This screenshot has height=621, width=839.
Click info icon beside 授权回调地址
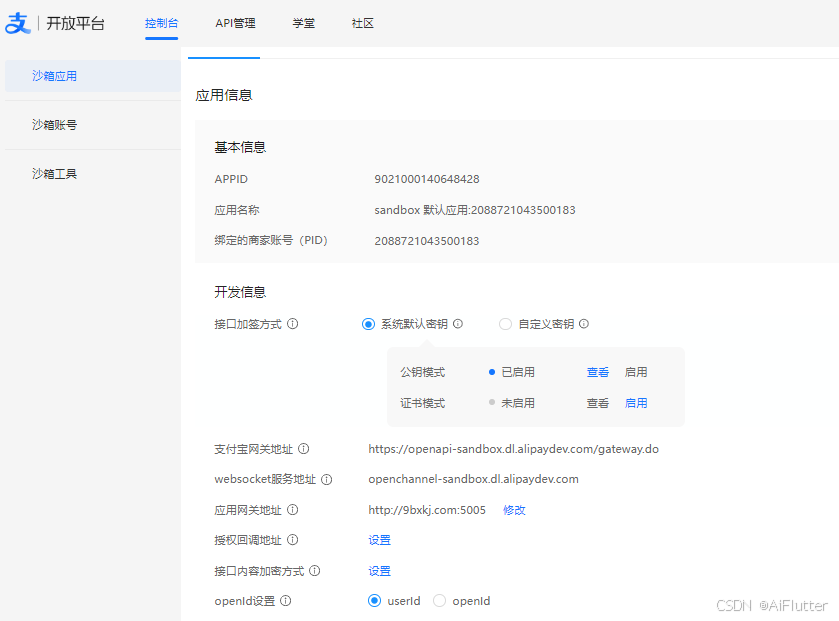click(x=293, y=540)
